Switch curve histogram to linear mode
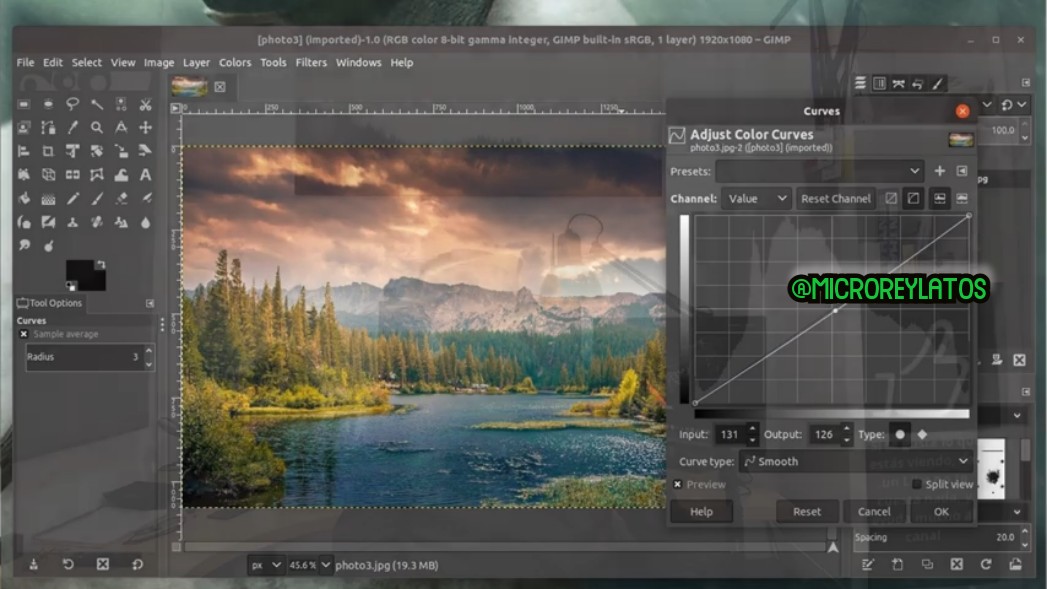Screen dimensions: 1047x589 click(x=891, y=198)
